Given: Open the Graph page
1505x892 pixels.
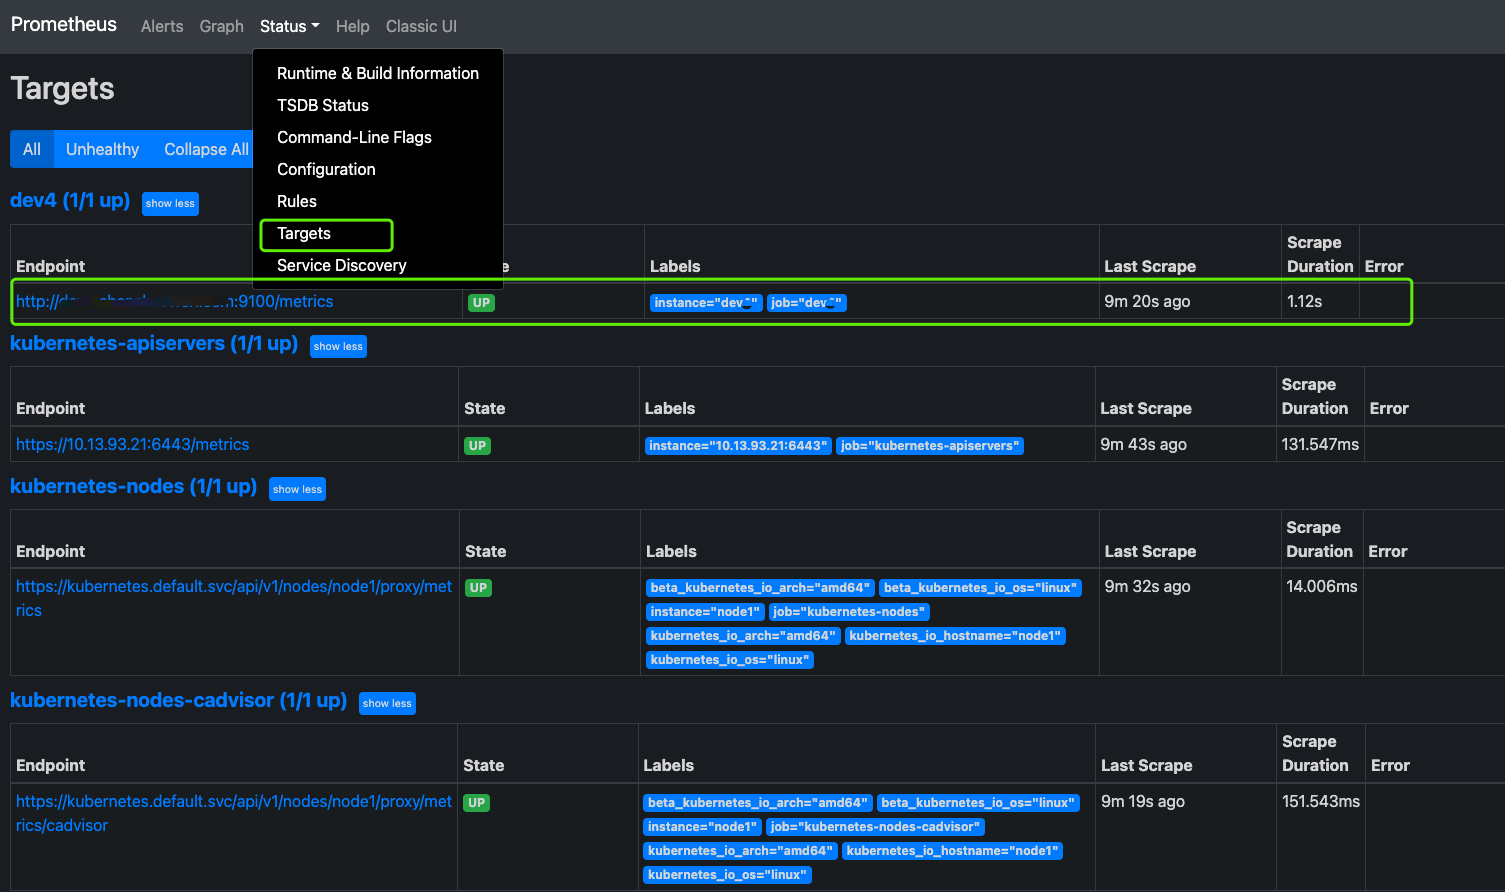Looking at the screenshot, I should [x=221, y=26].
